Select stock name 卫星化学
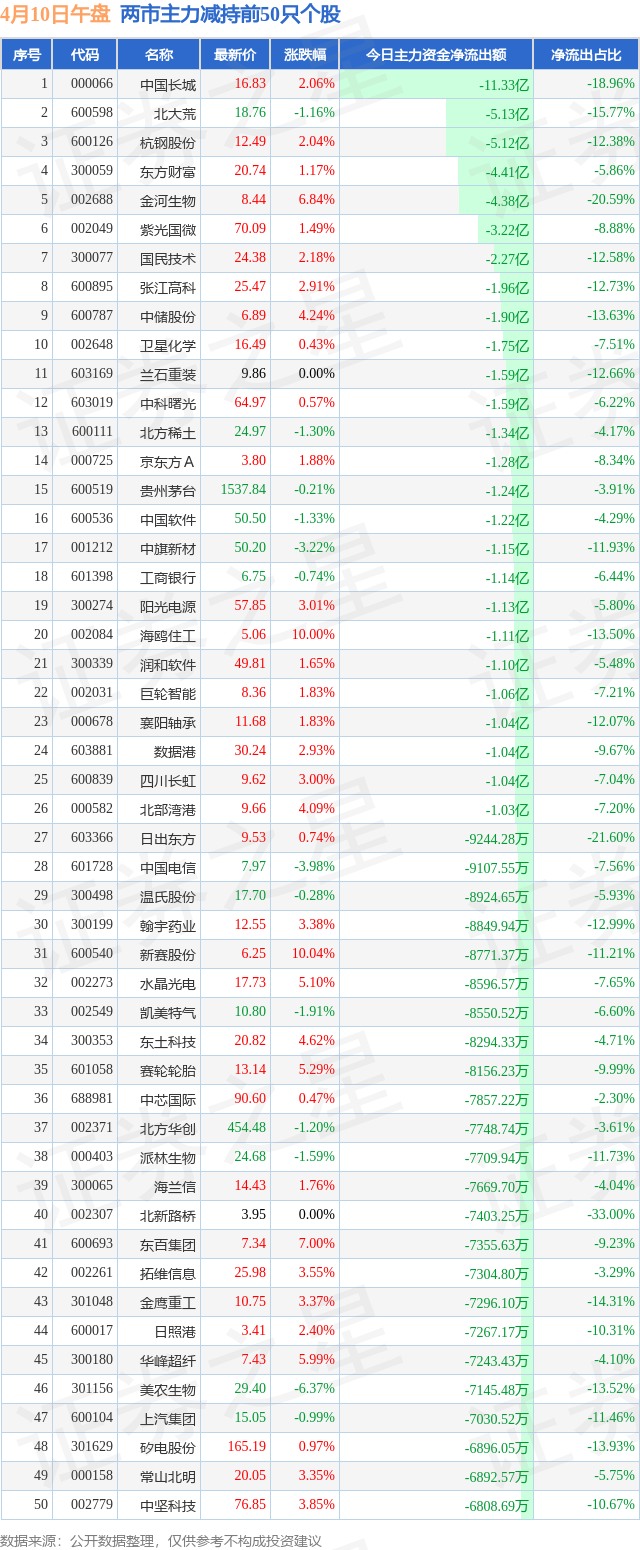640x1550 pixels. 168,346
